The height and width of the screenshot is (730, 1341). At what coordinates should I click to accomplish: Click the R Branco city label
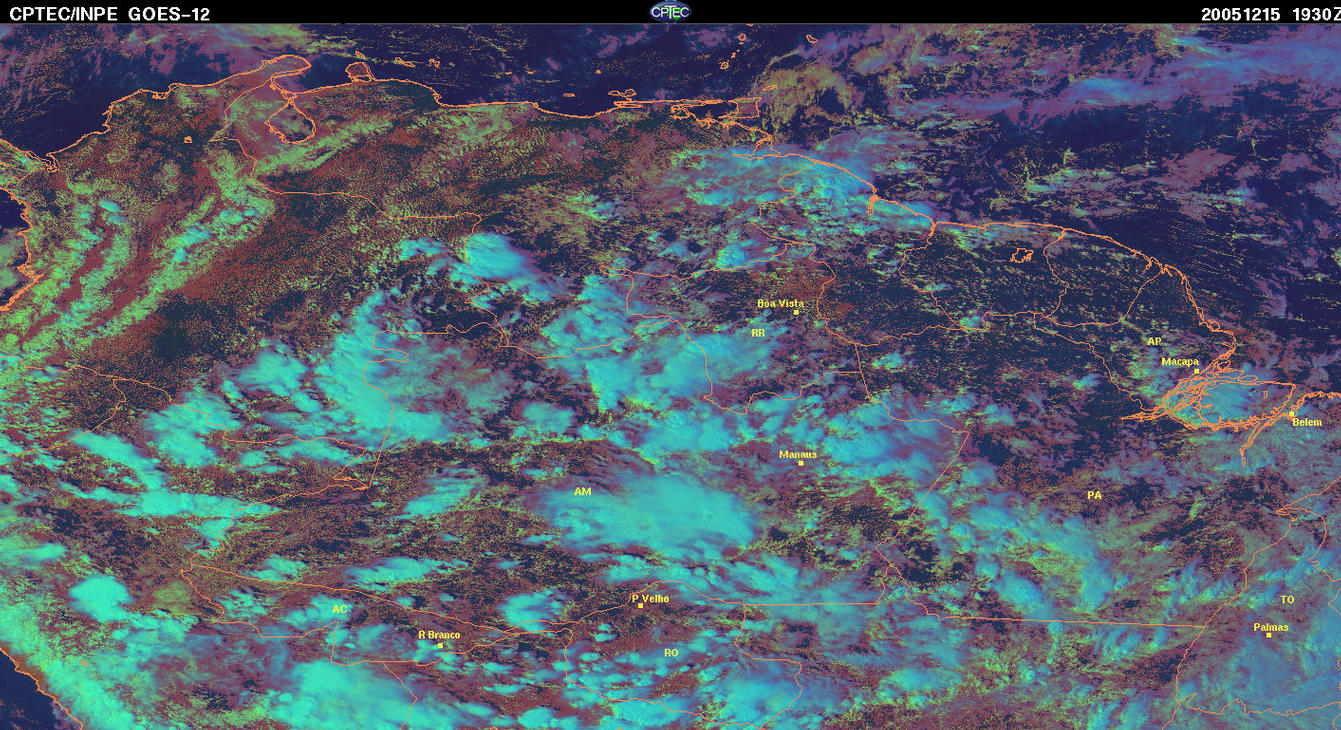tap(439, 635)
